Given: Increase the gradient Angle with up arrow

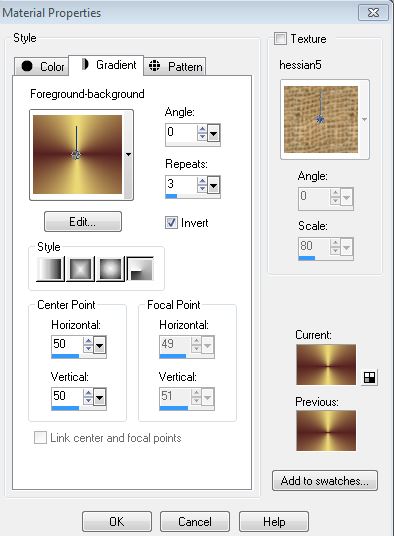Looking at the screenshot, I should click(x=202, y=129).
